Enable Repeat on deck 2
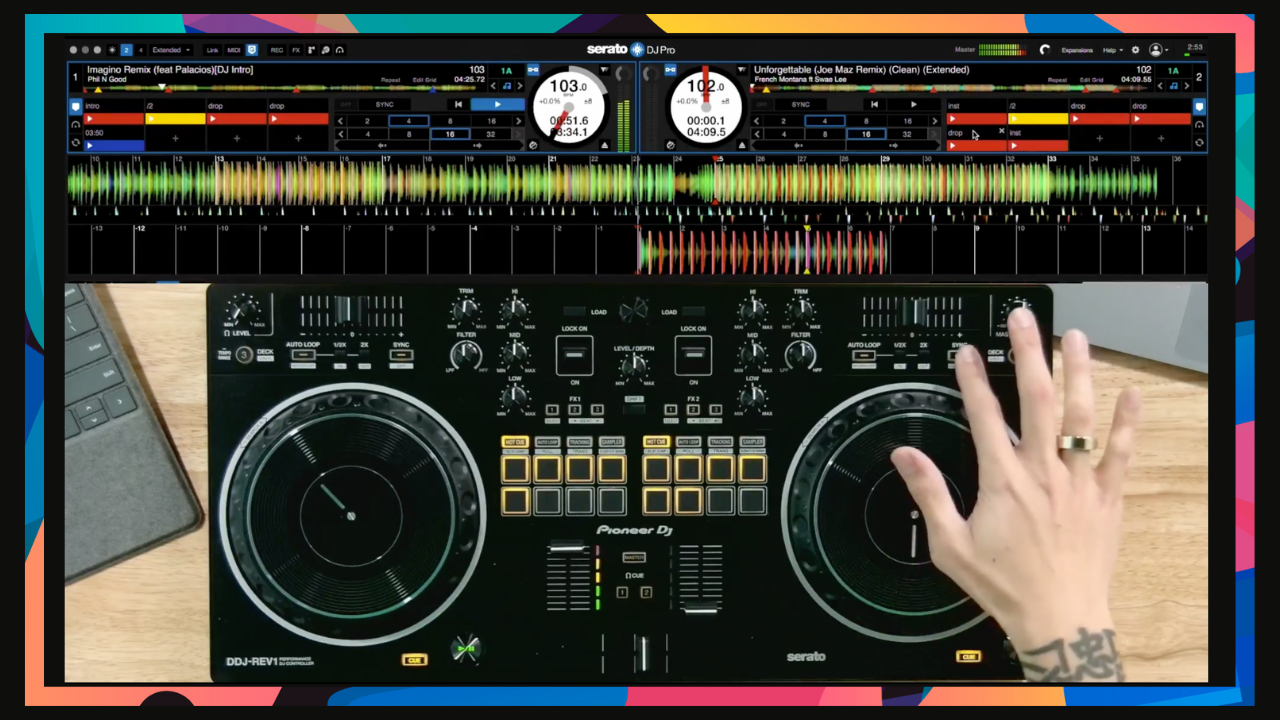Screen dimensions: 1280x720 point(1057,80)
